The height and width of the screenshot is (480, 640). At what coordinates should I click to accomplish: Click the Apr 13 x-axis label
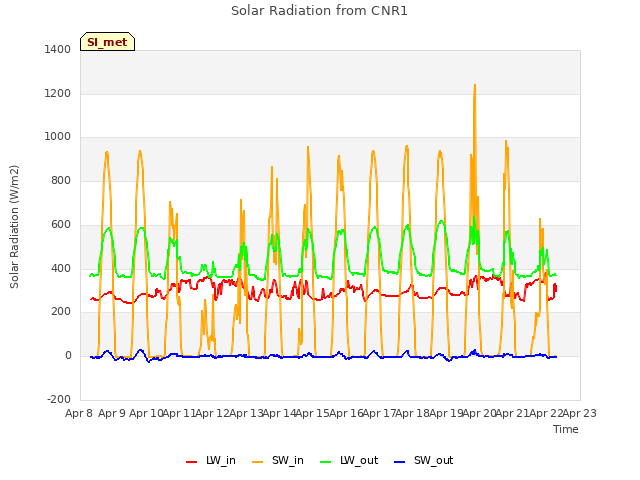(246, 413)
